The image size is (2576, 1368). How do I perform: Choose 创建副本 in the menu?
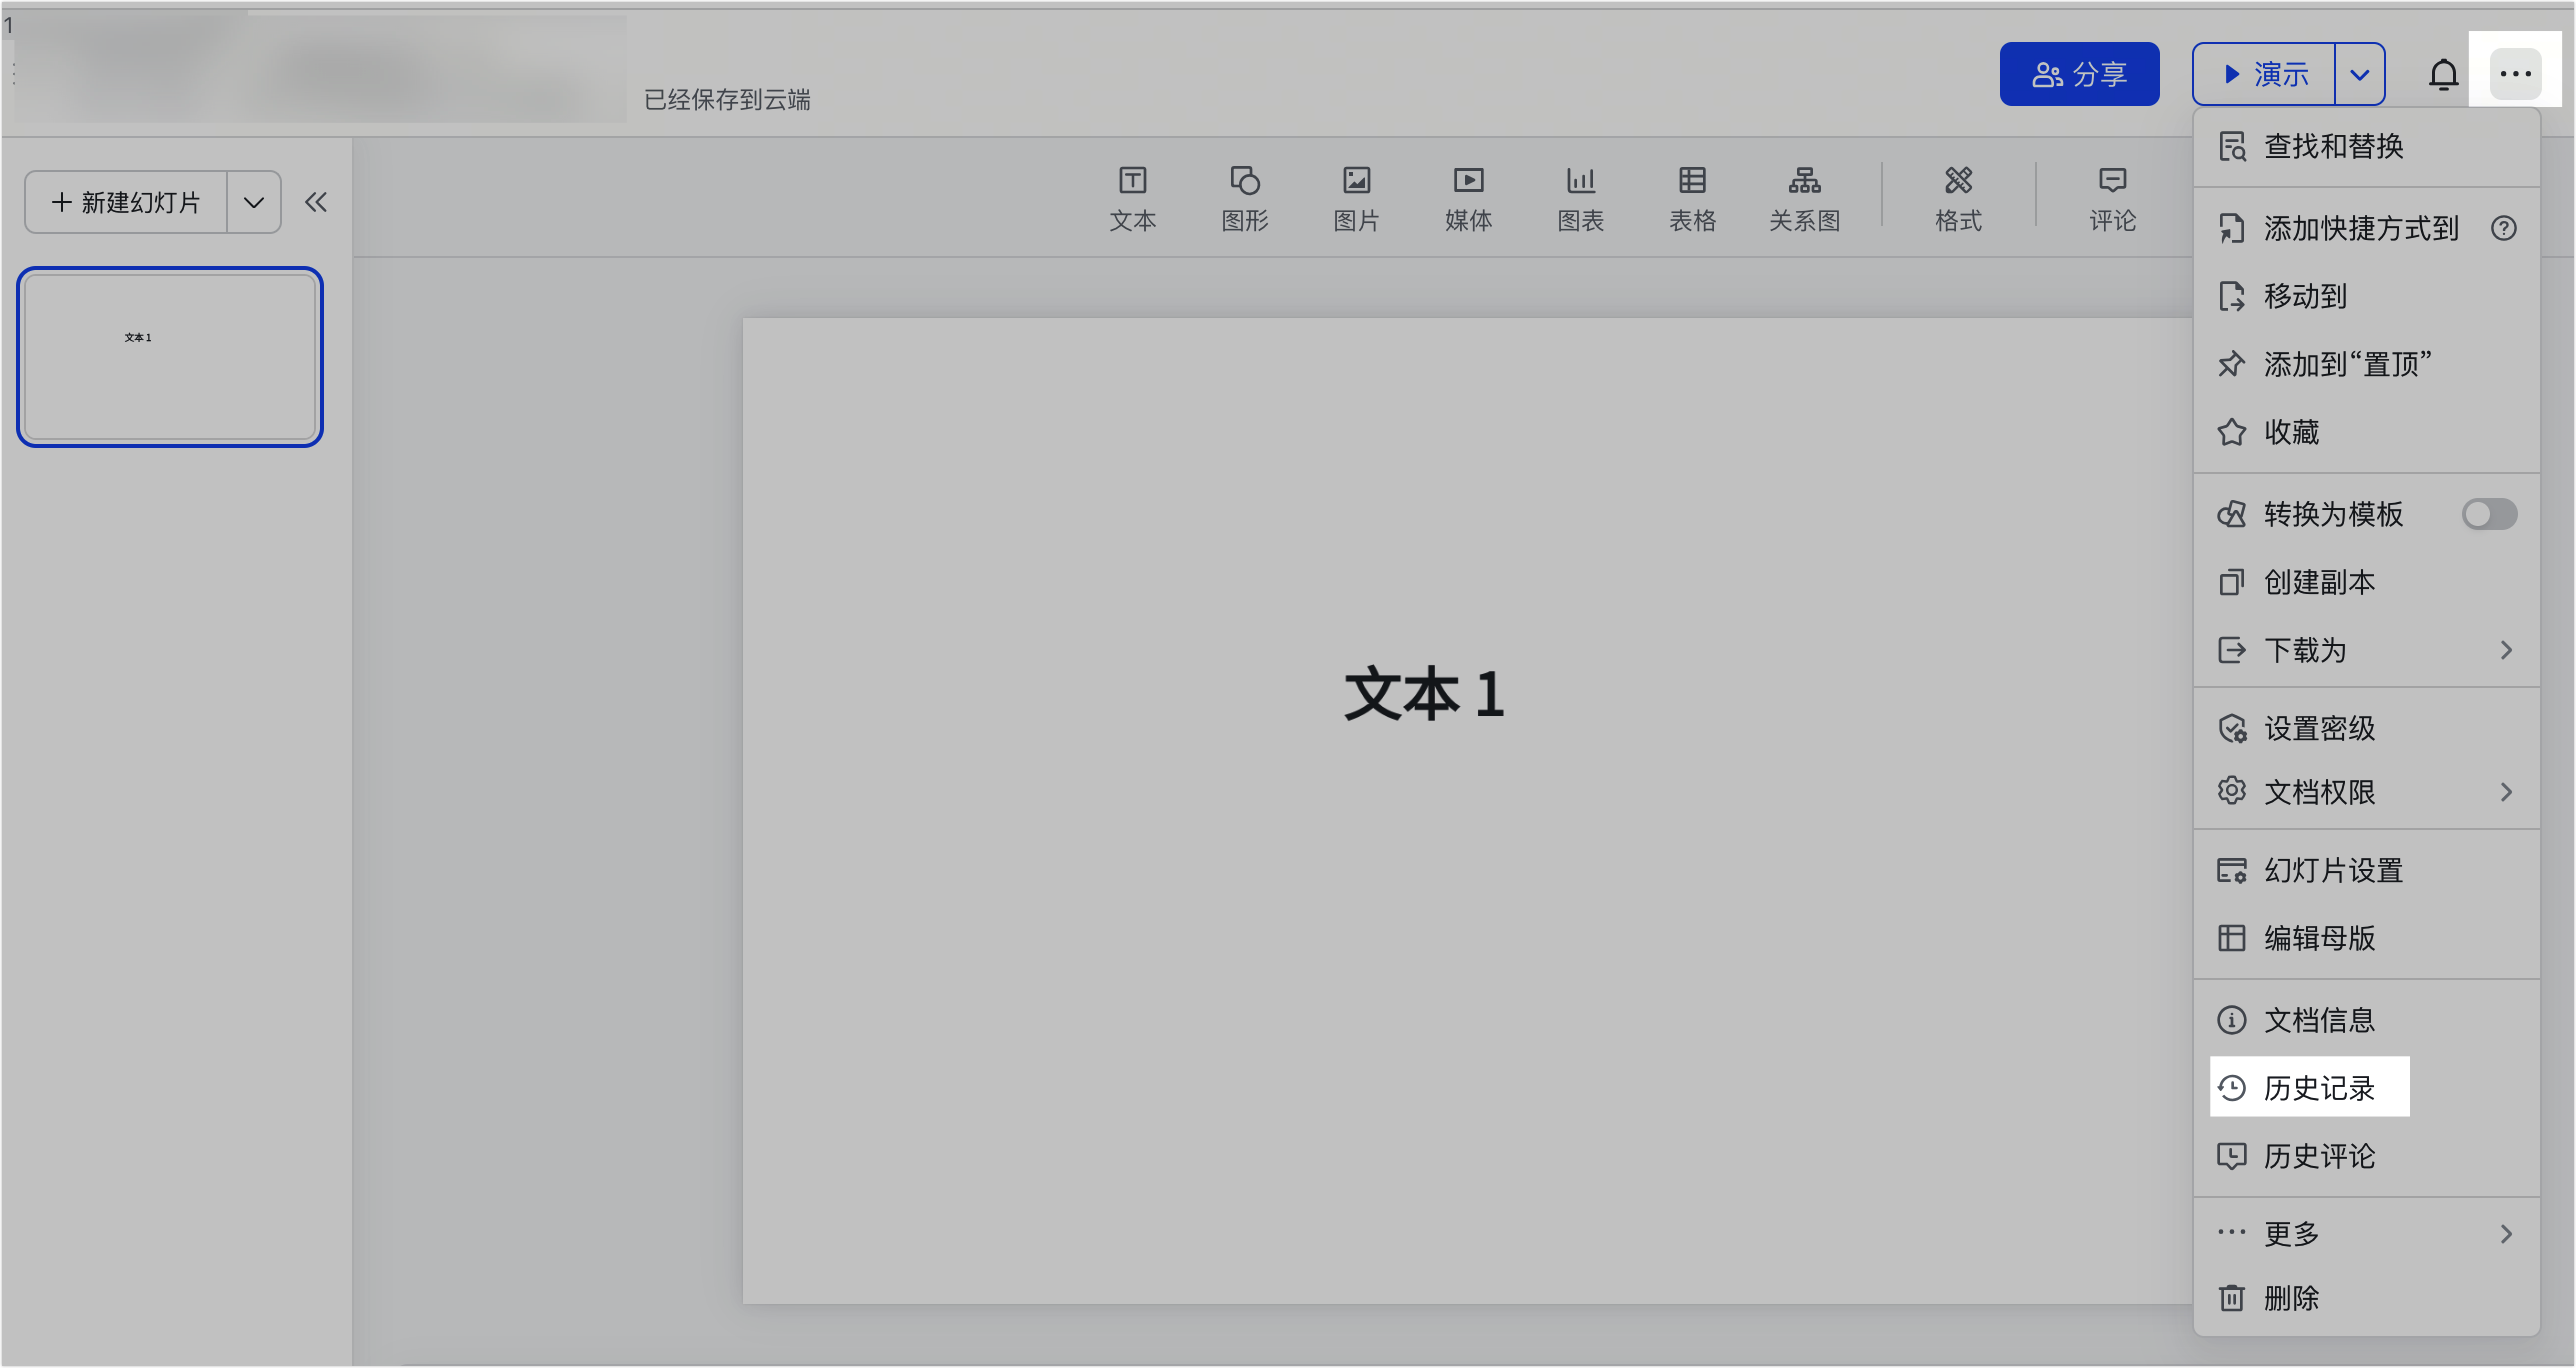coord(2320,581)
